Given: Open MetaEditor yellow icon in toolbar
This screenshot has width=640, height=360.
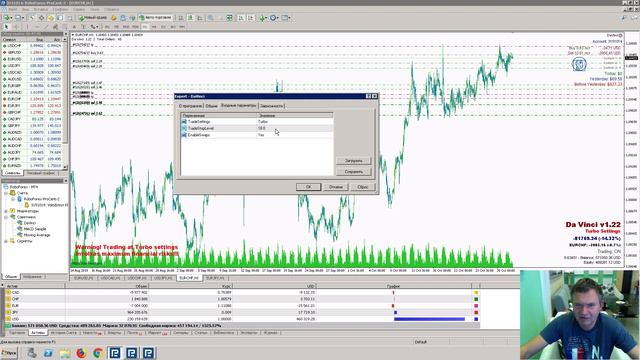Looking at the screenshot, I should [x=113, y=18].
